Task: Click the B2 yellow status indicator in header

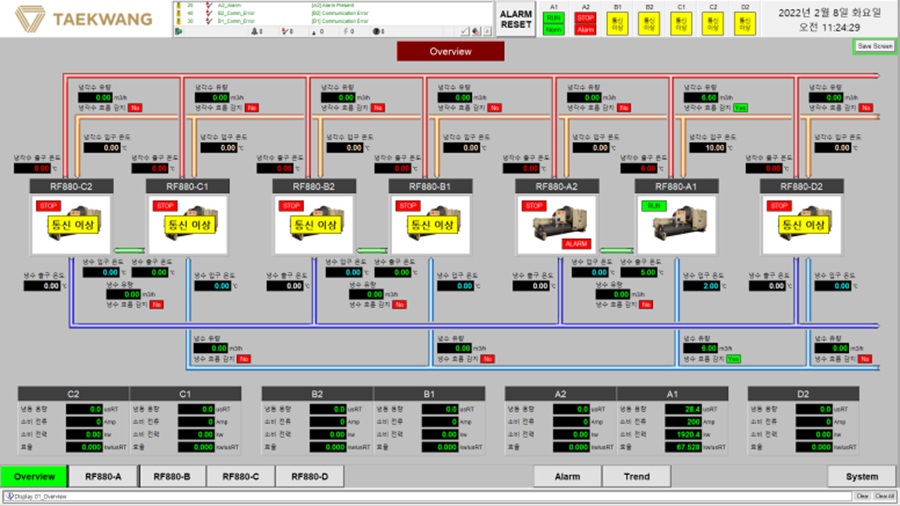Action: [649, 24]
